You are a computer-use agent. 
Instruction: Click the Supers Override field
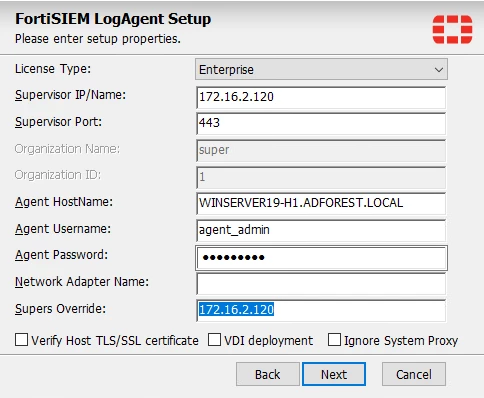click(x=321, y=310)
